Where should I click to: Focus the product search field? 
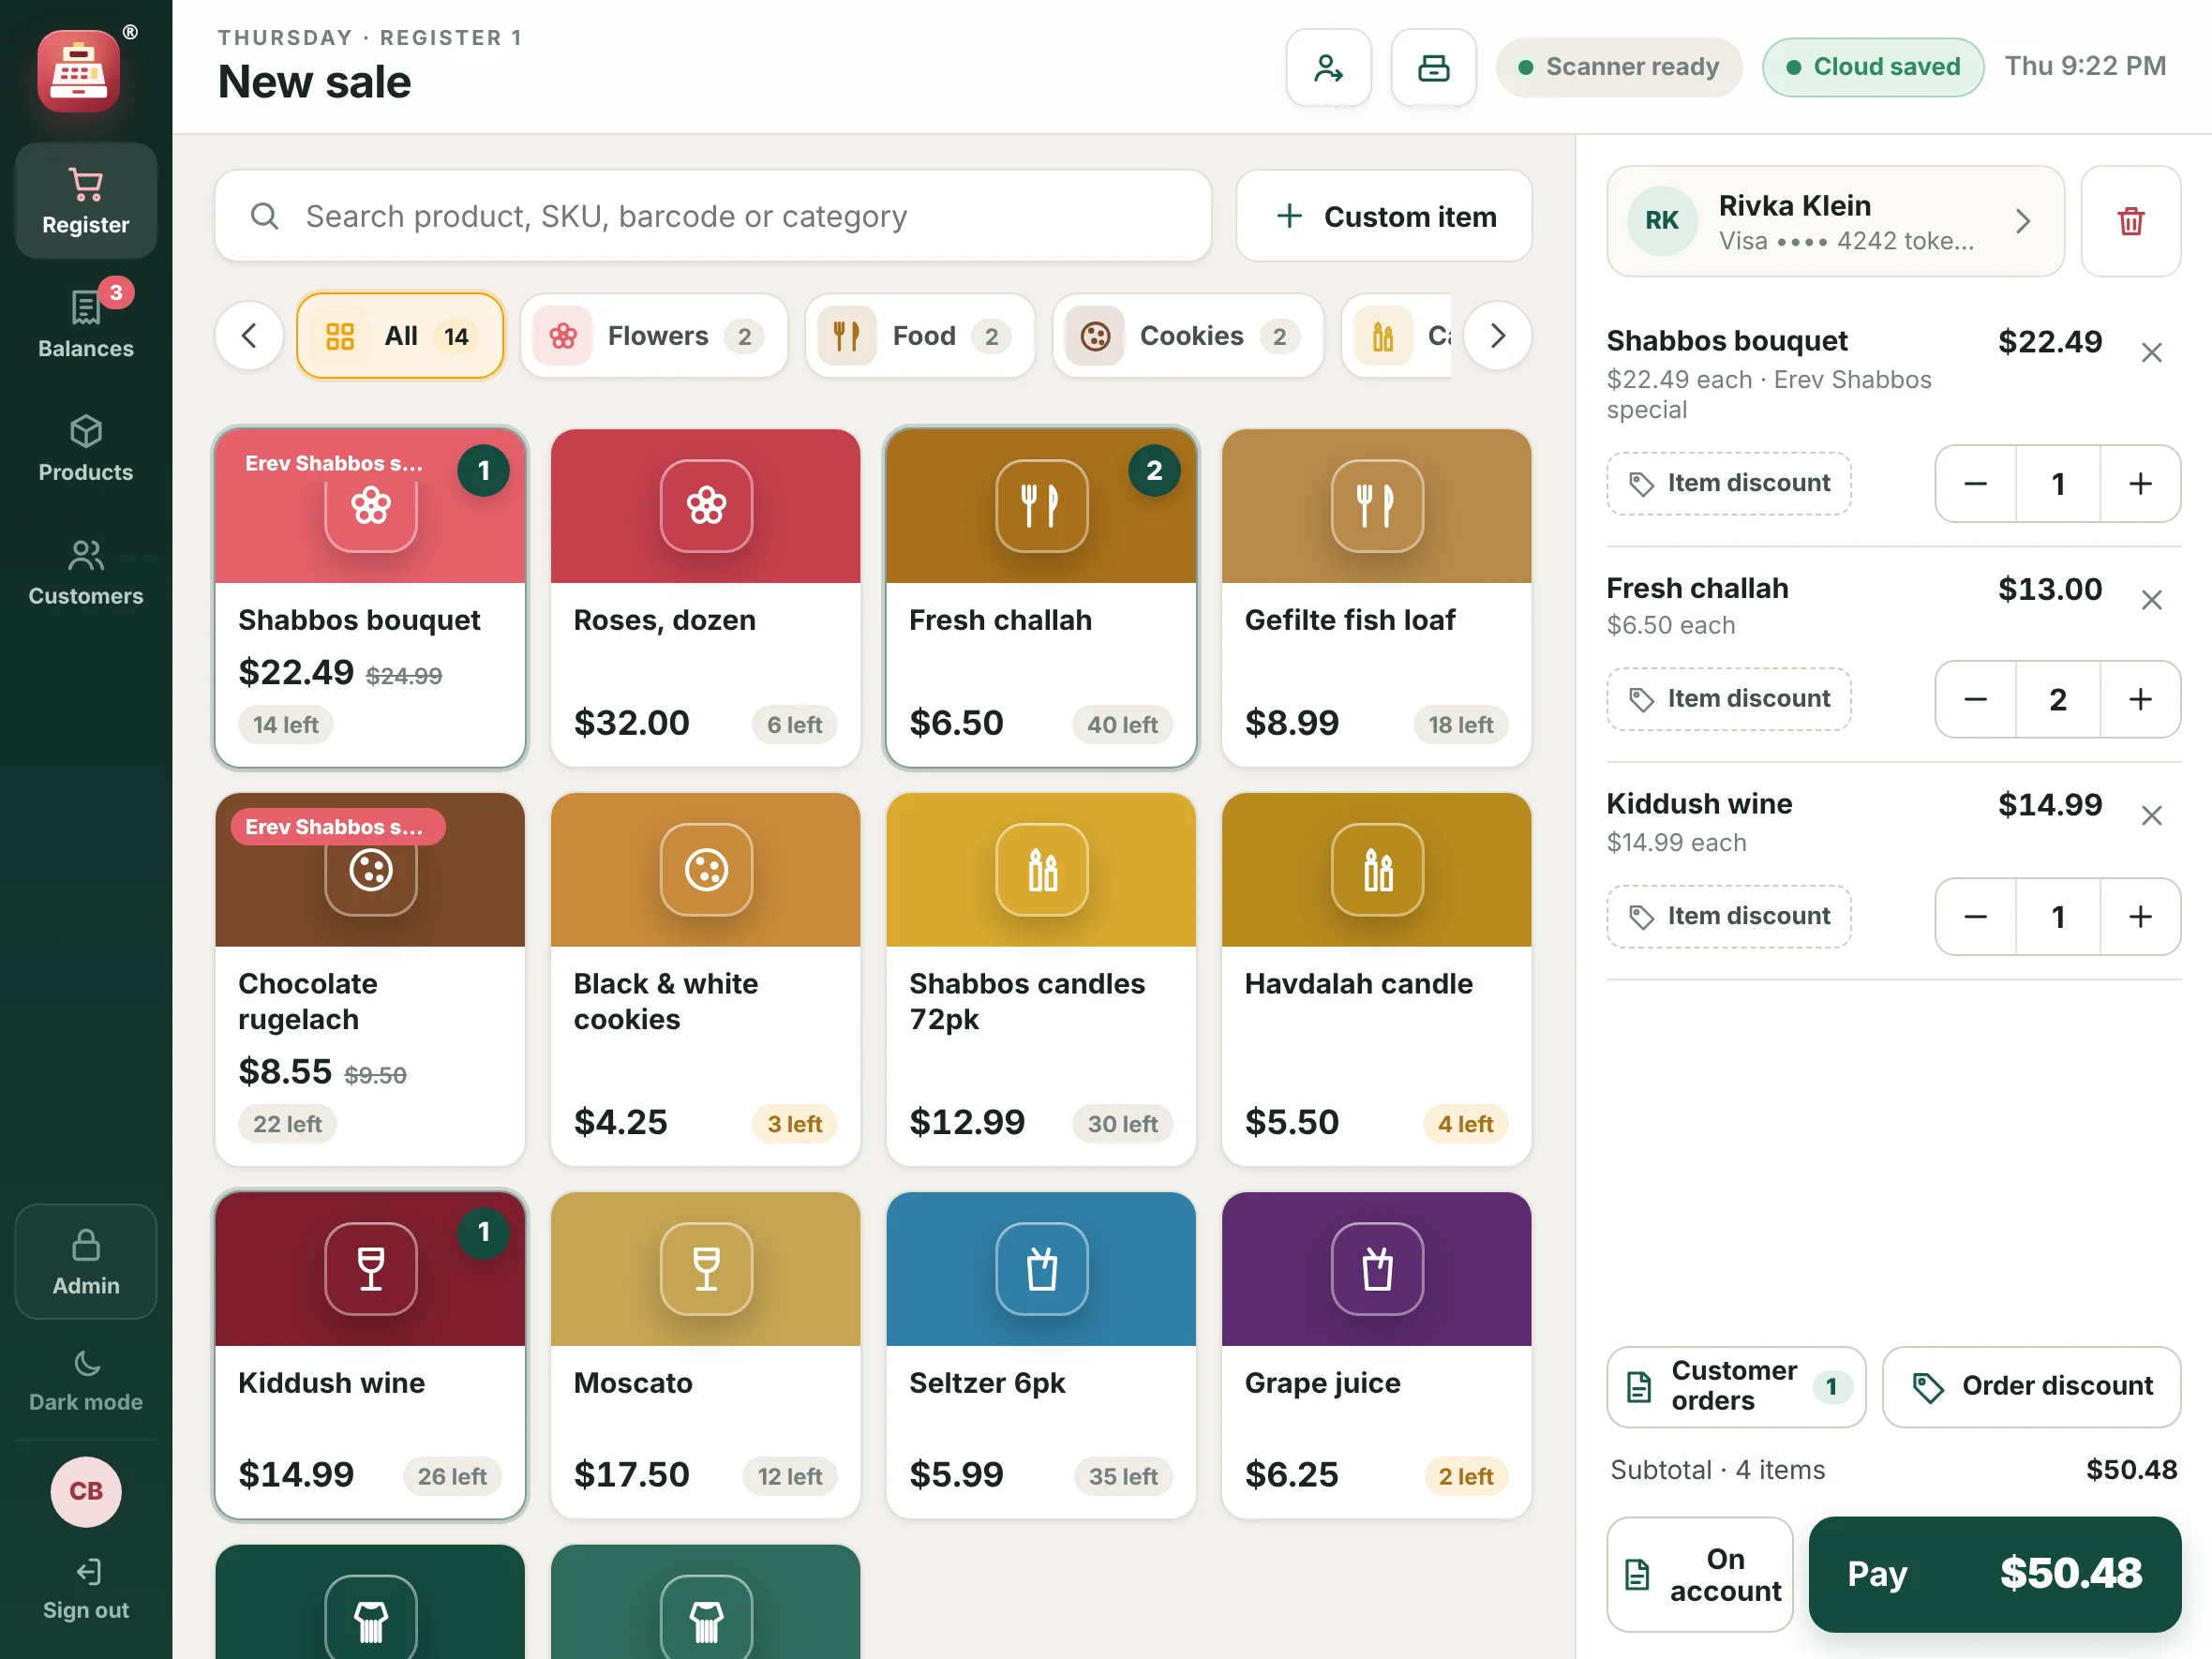point(713,216)
